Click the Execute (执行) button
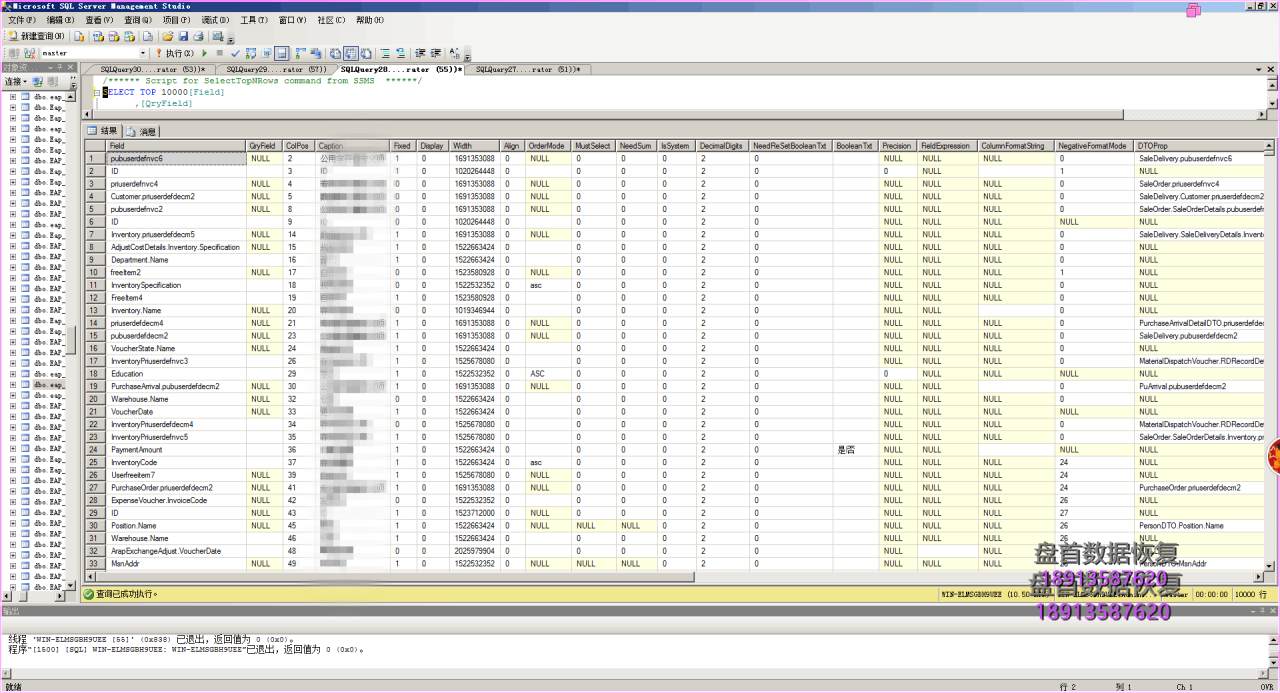This screenshot has height=693, width=1280. (175, 53)
